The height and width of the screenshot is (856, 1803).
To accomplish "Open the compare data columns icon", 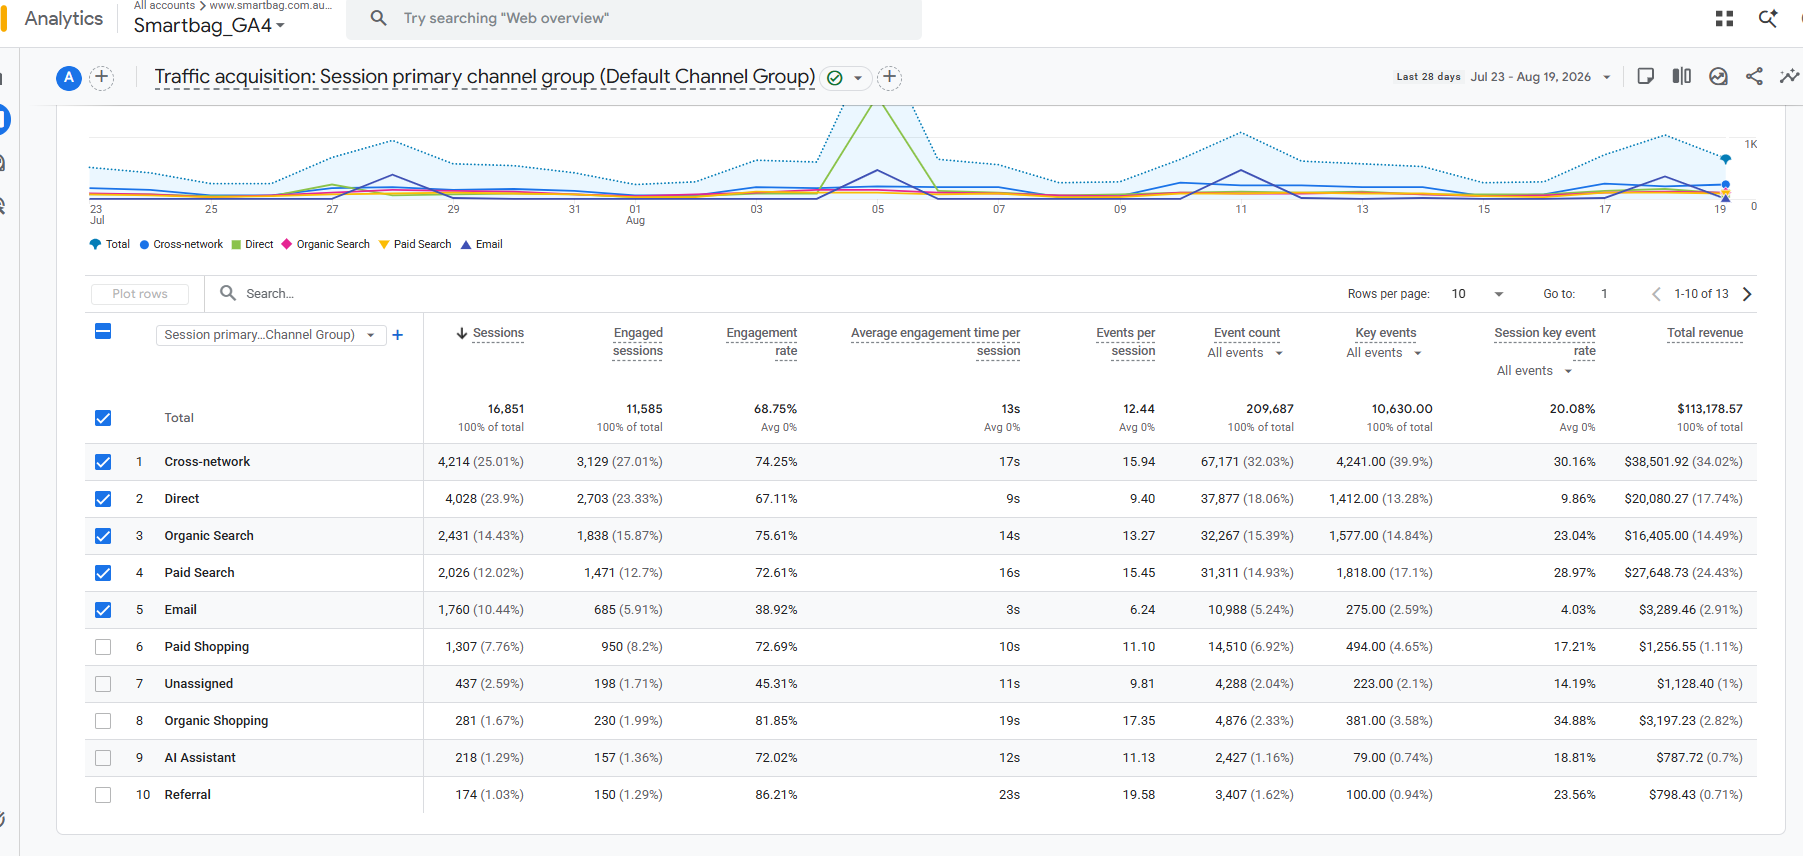I will click(1682, 76).
